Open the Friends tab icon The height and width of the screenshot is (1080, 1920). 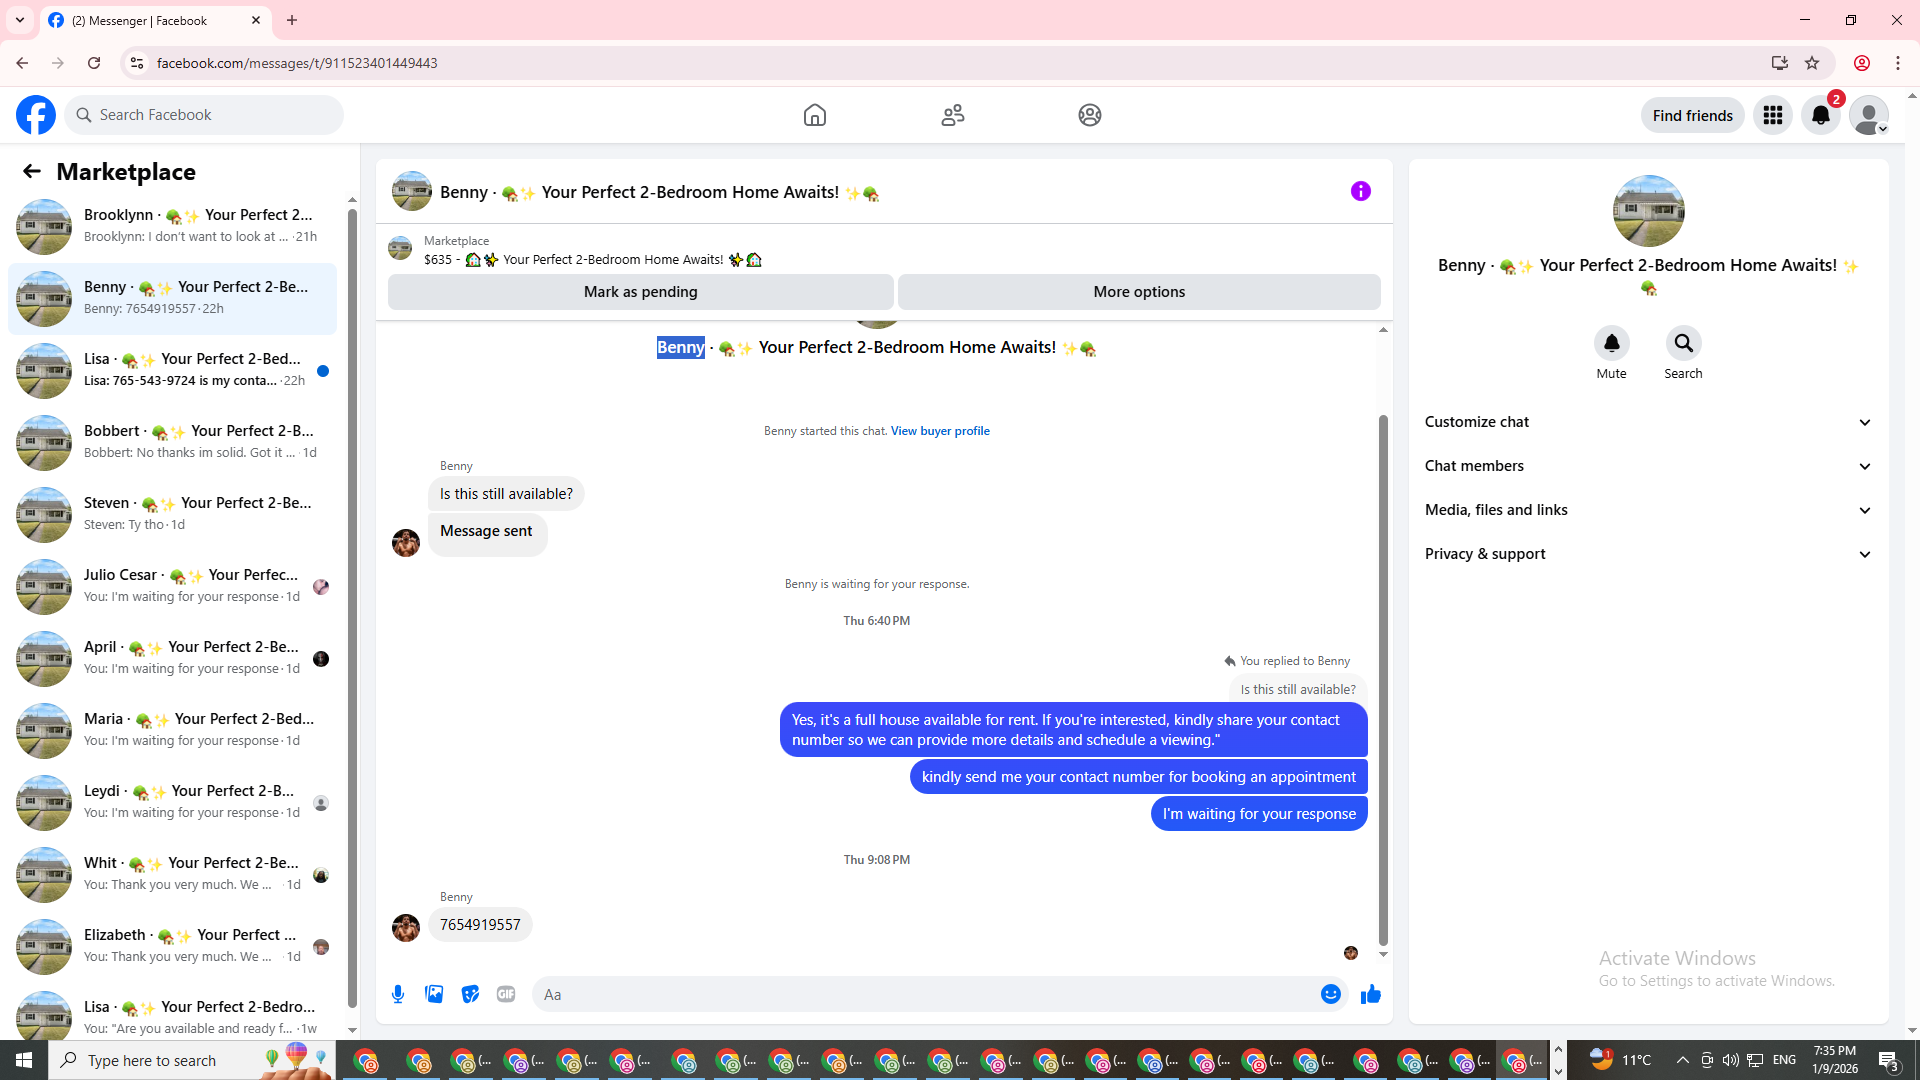point(952,115)
